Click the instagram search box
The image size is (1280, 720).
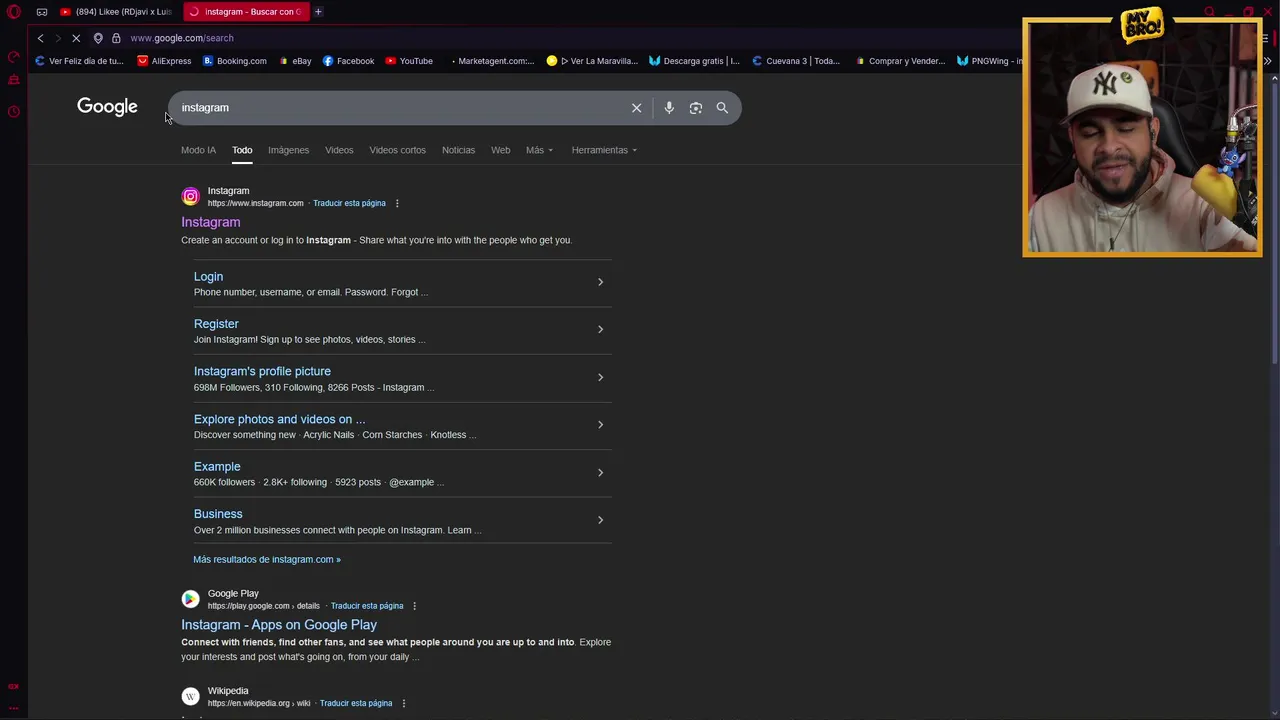[x=400, y=108]
